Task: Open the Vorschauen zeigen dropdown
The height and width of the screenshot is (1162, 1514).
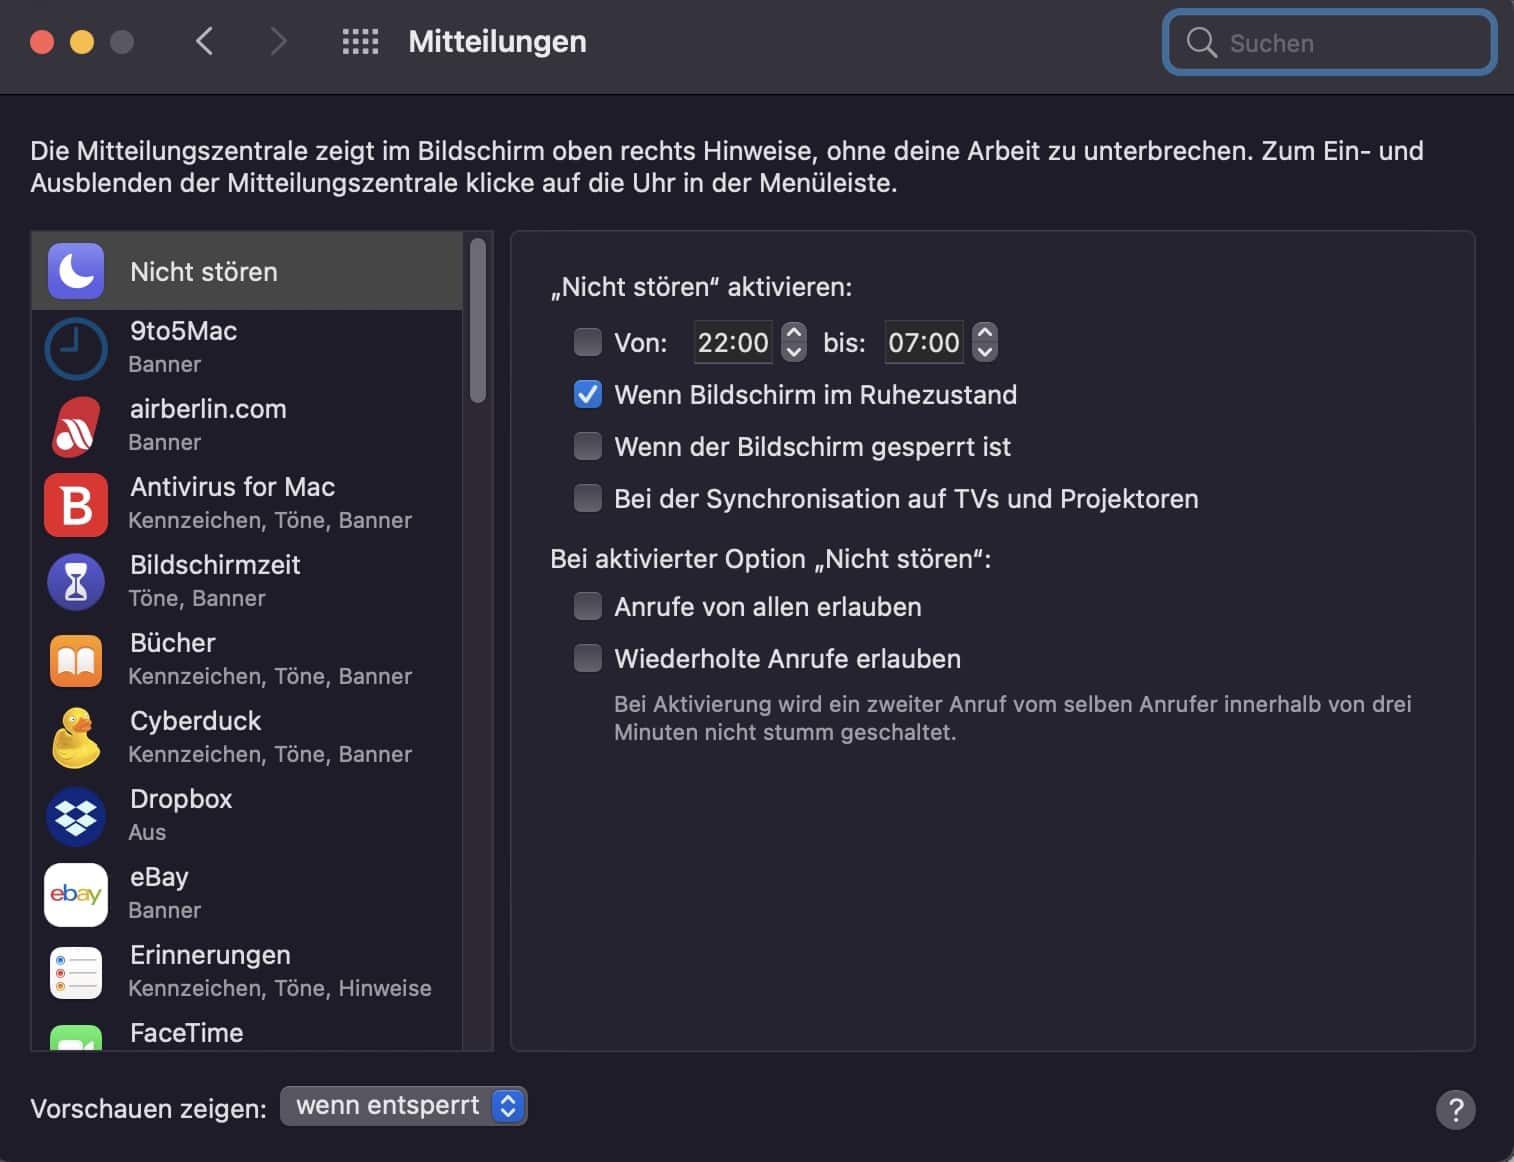Action: pos(403,1106)
